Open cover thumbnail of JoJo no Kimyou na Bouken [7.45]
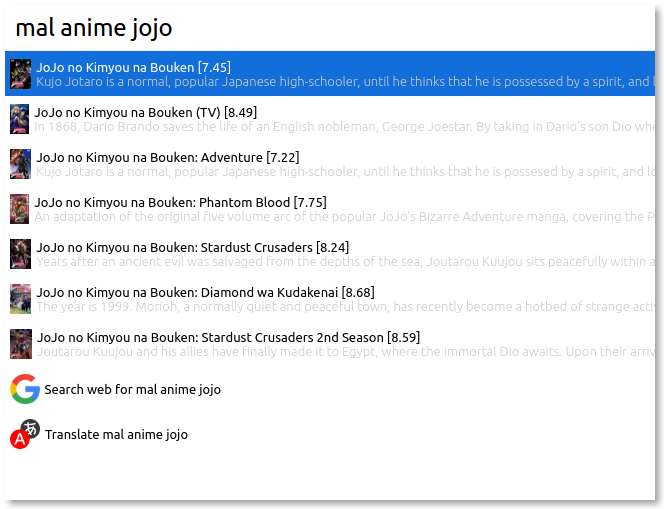 [x=21, y=74]
